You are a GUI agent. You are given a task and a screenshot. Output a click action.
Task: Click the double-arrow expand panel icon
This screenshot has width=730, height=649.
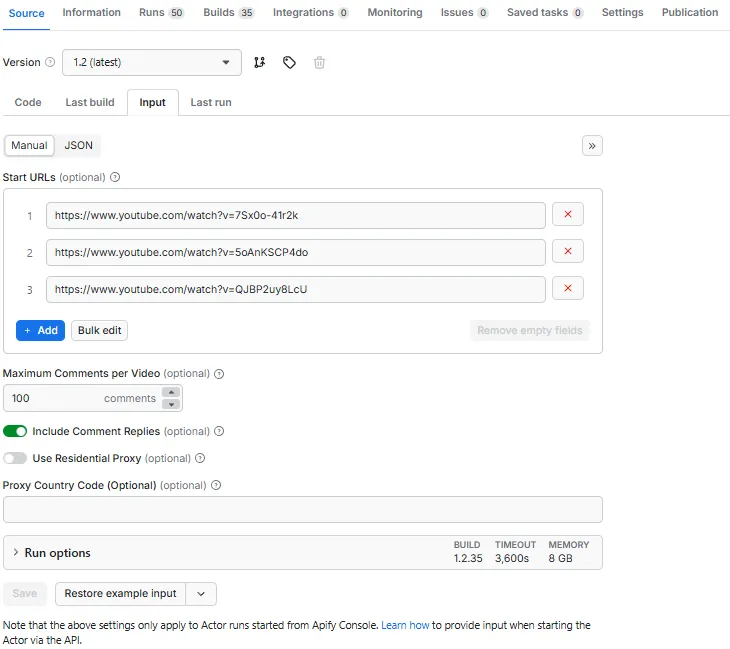coord(592,146)
